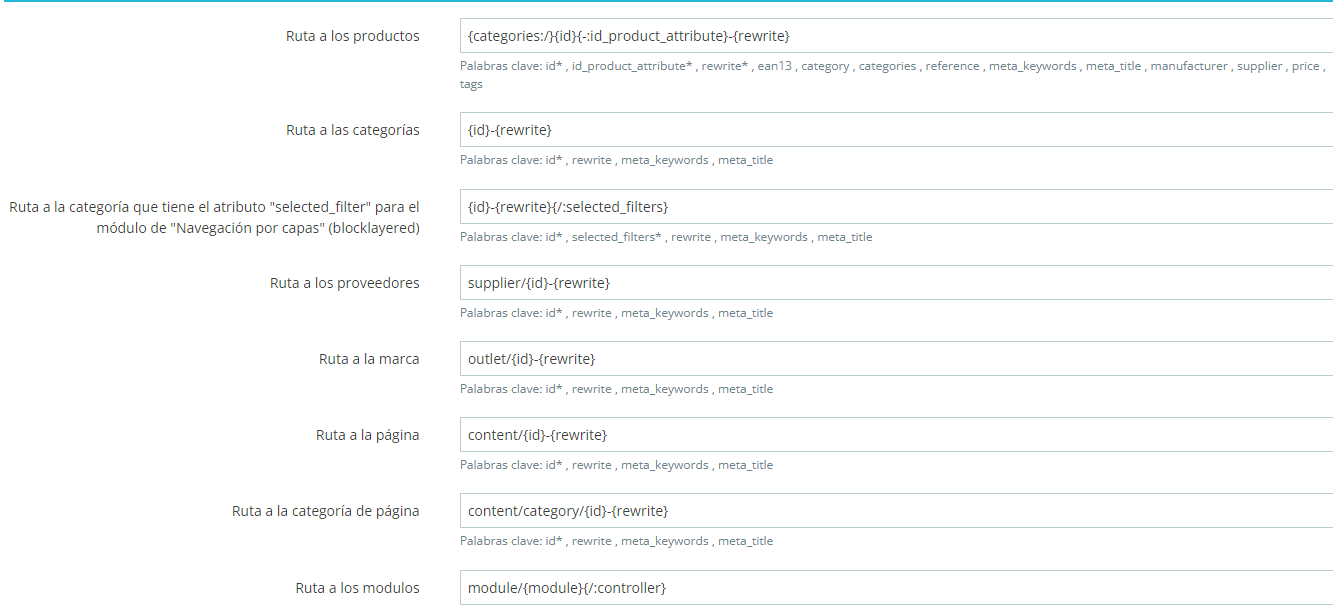Click keywords hint below 'Ruta a la marca' field

(616, 389)
